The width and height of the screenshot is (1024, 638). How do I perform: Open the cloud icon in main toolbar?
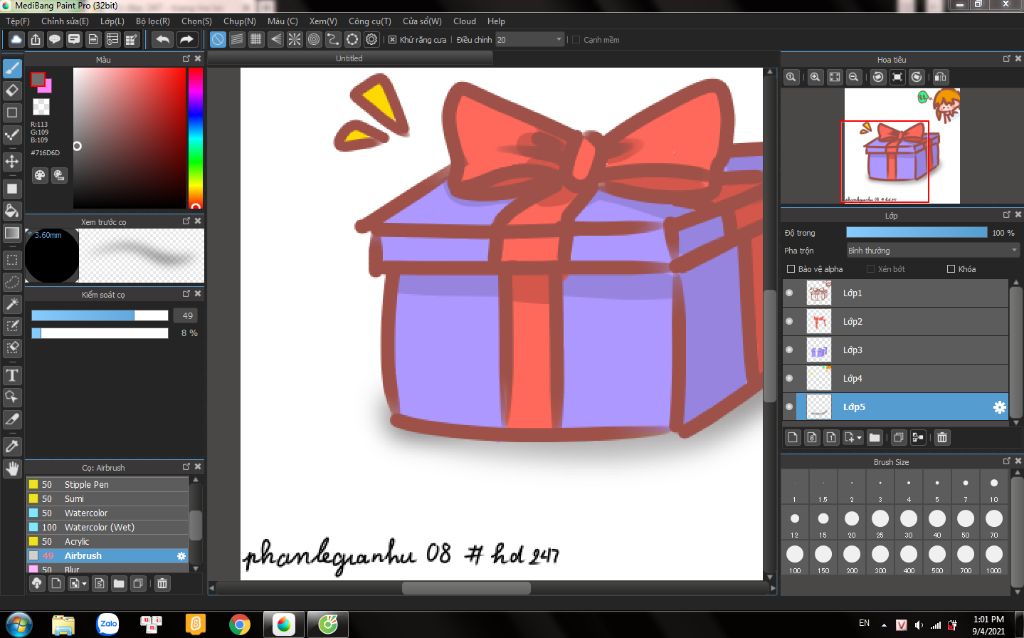coord(16,40)
